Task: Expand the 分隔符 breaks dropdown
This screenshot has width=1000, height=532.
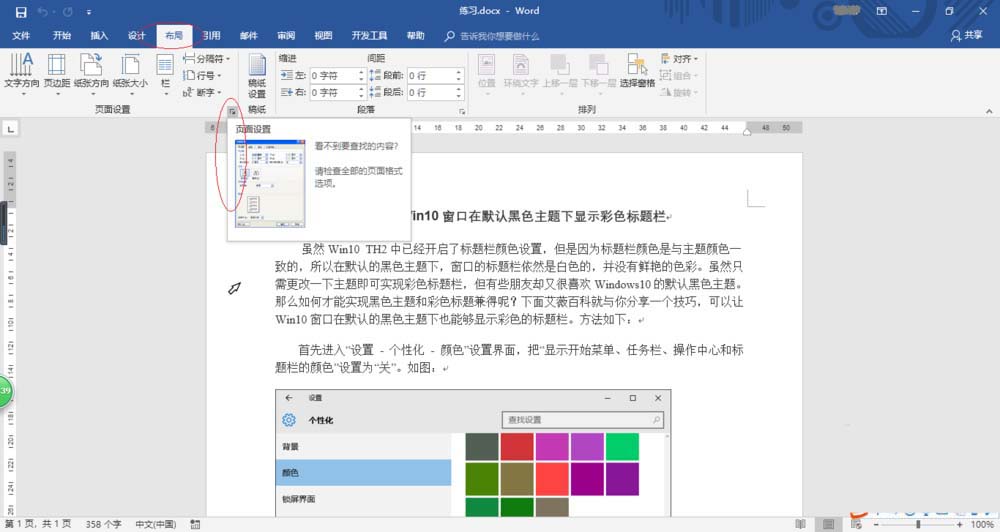Action: pyautogui.click(x=207, y=58)
